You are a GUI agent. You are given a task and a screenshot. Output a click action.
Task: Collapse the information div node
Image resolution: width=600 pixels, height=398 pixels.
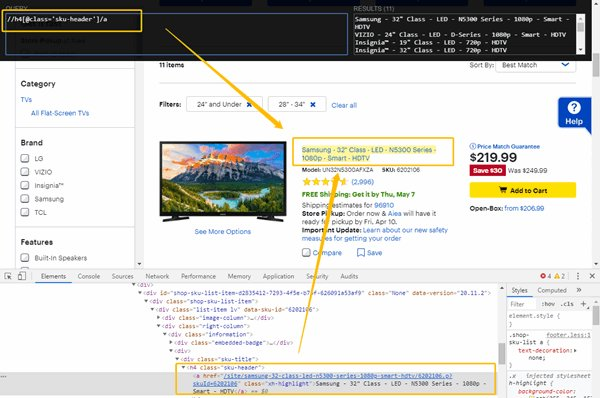tap(165, 334)
